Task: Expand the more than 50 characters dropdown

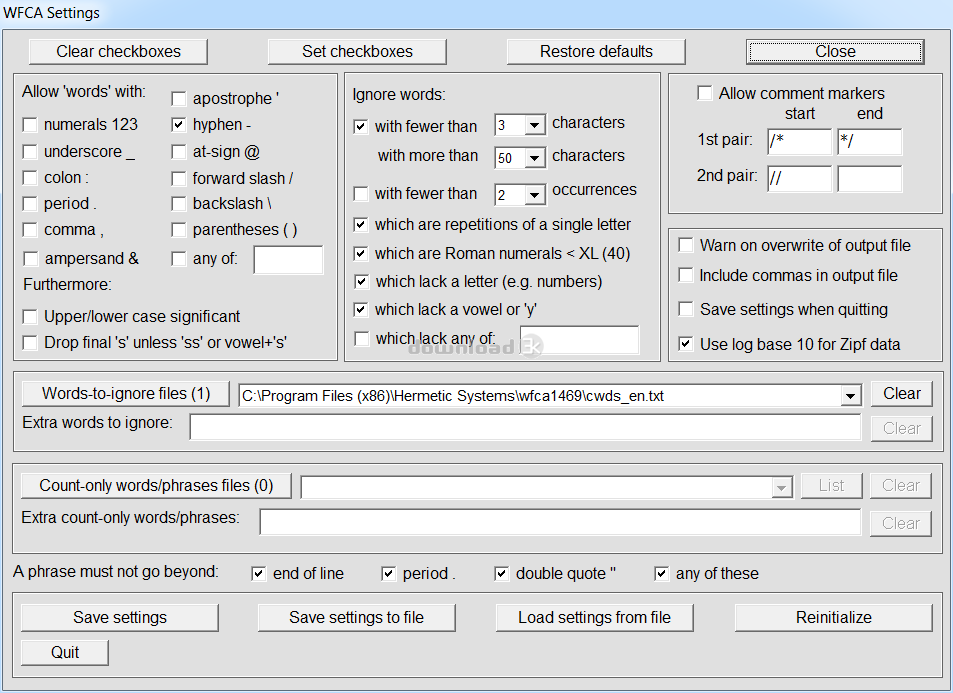Action: point(535,158)
